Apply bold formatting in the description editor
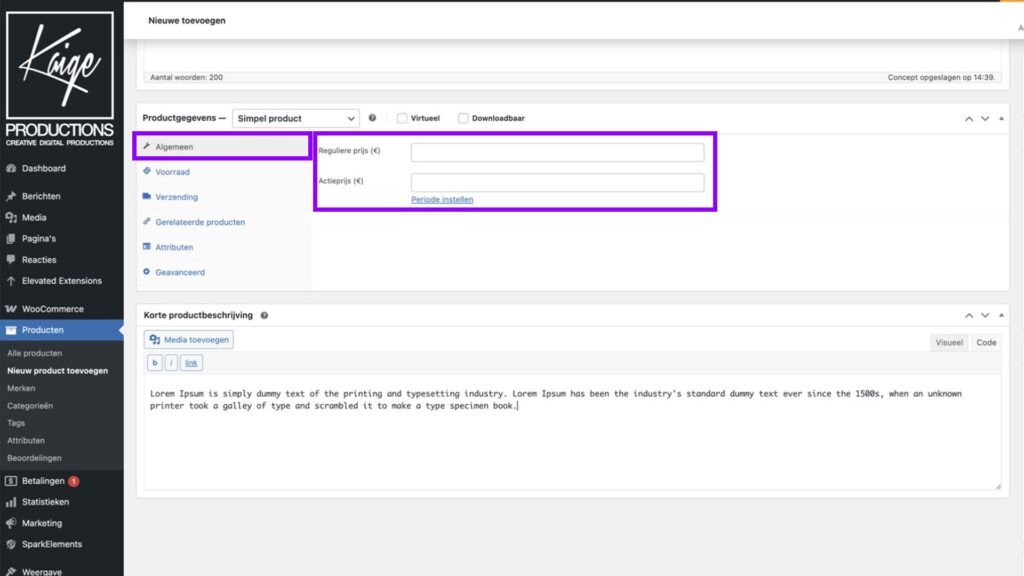This screenshot has height=576, width=1024. [x=154, y=363]
